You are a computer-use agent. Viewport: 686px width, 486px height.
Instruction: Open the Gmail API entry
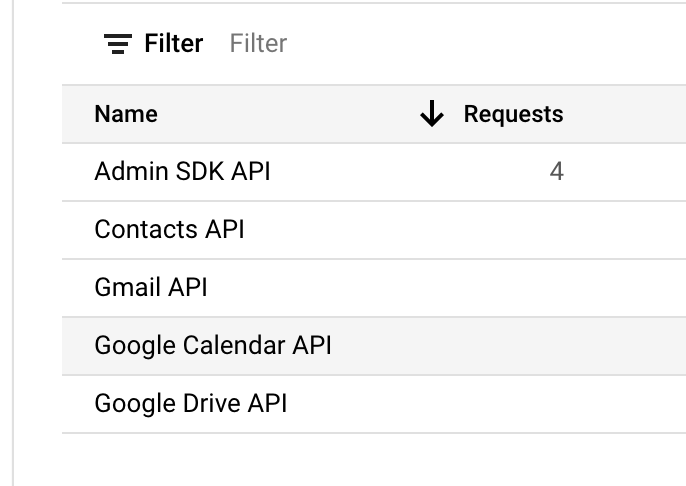(150, 287)
